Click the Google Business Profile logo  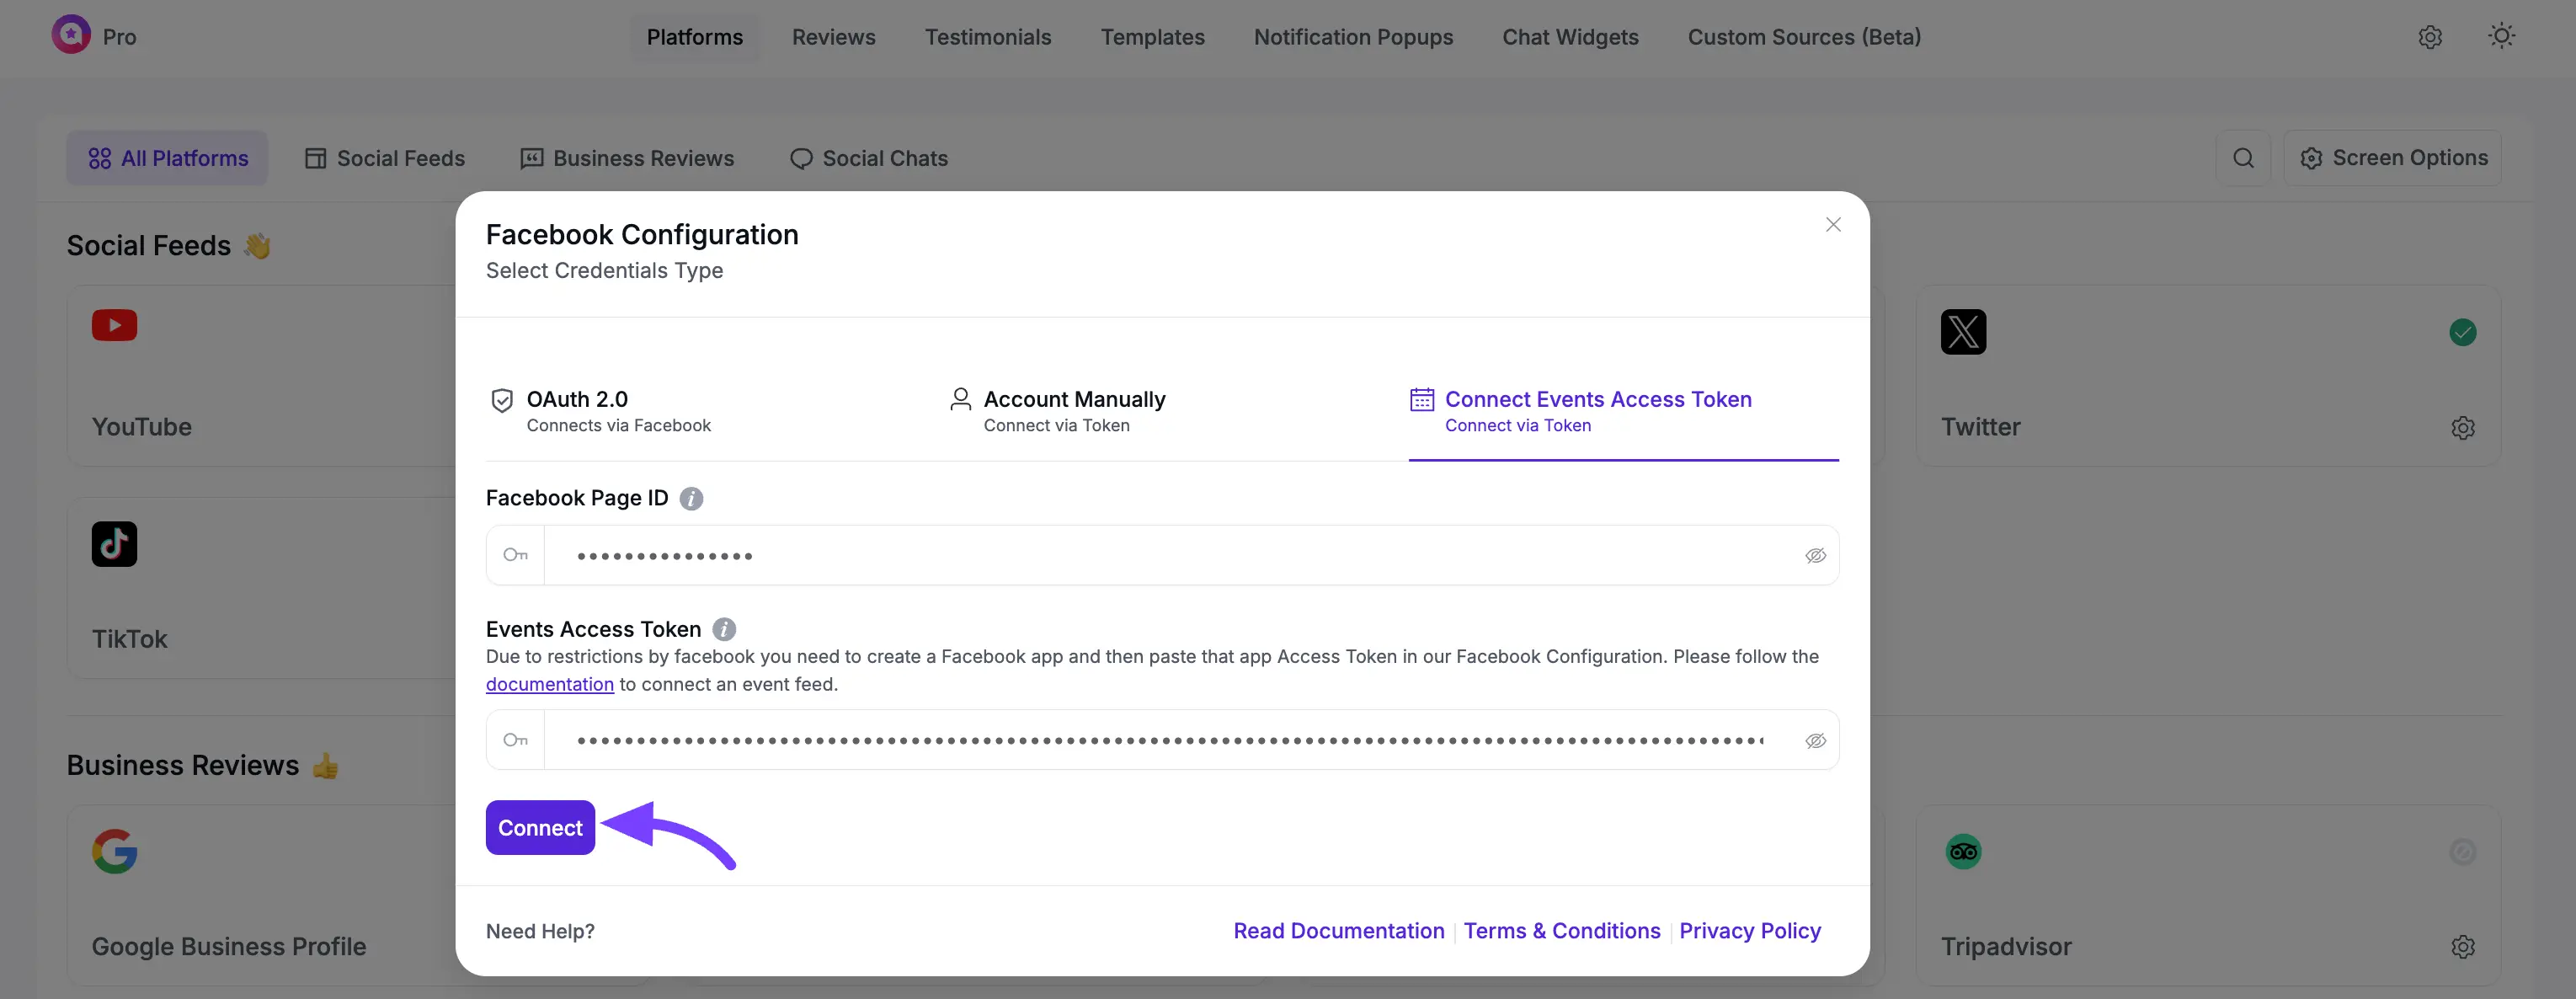(x=114, y=852)
